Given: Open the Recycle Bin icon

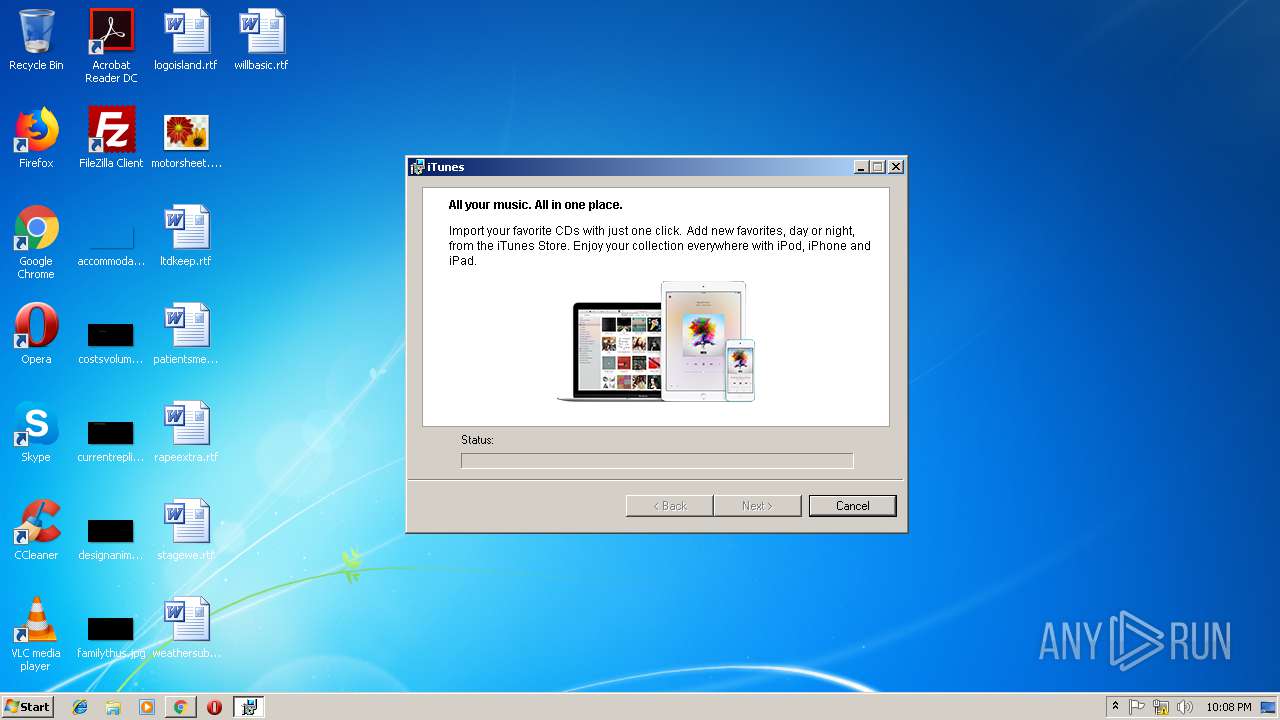Looking at the screenshot, I should 36,40.
